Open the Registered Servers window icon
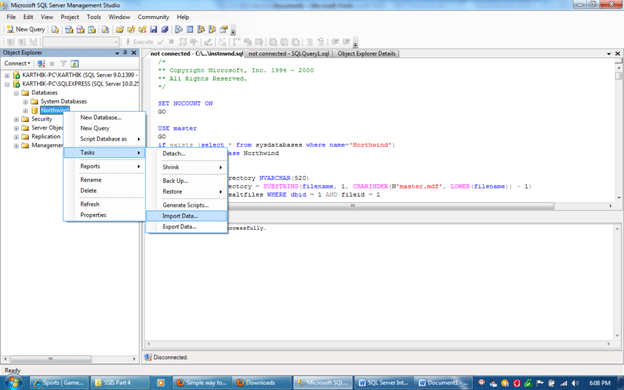 pos(179,29)
